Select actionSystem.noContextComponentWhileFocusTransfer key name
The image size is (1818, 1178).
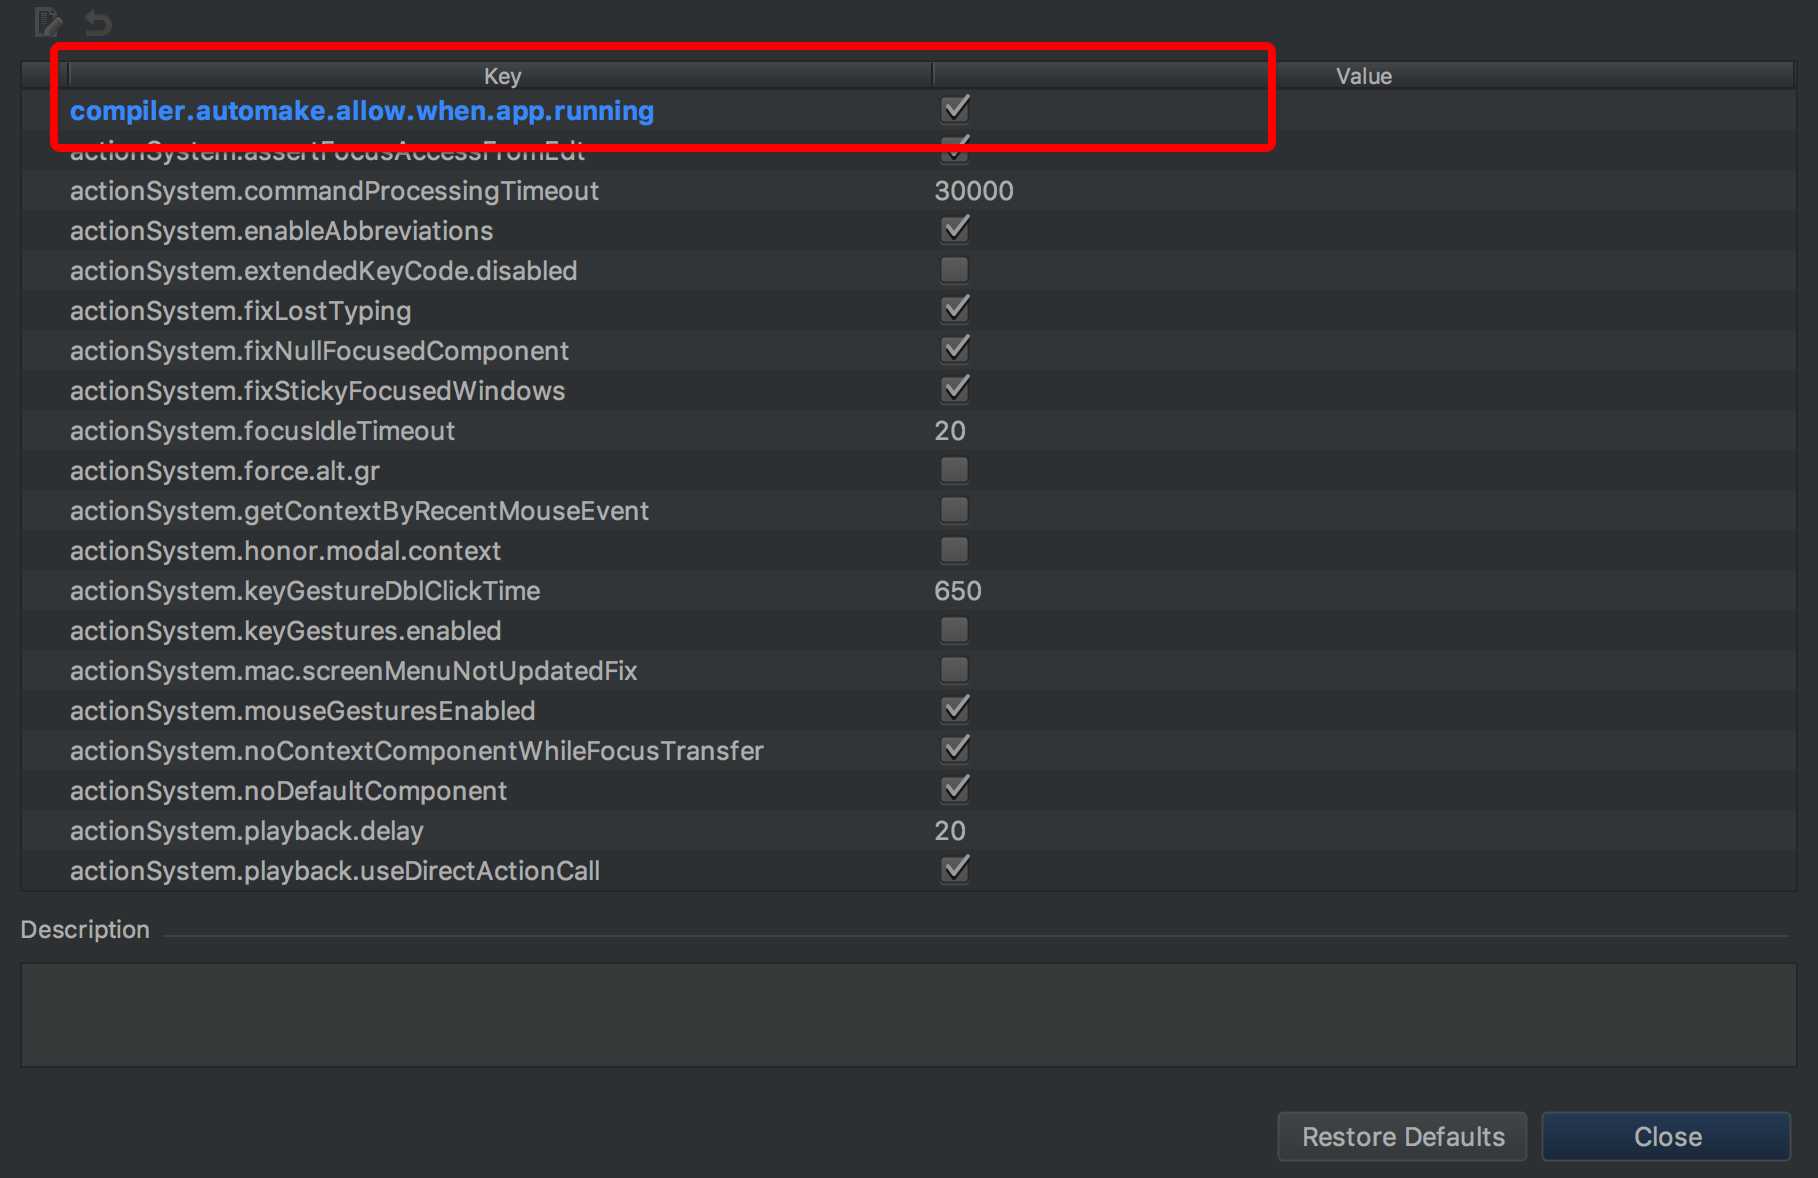[x=416, y=751]
